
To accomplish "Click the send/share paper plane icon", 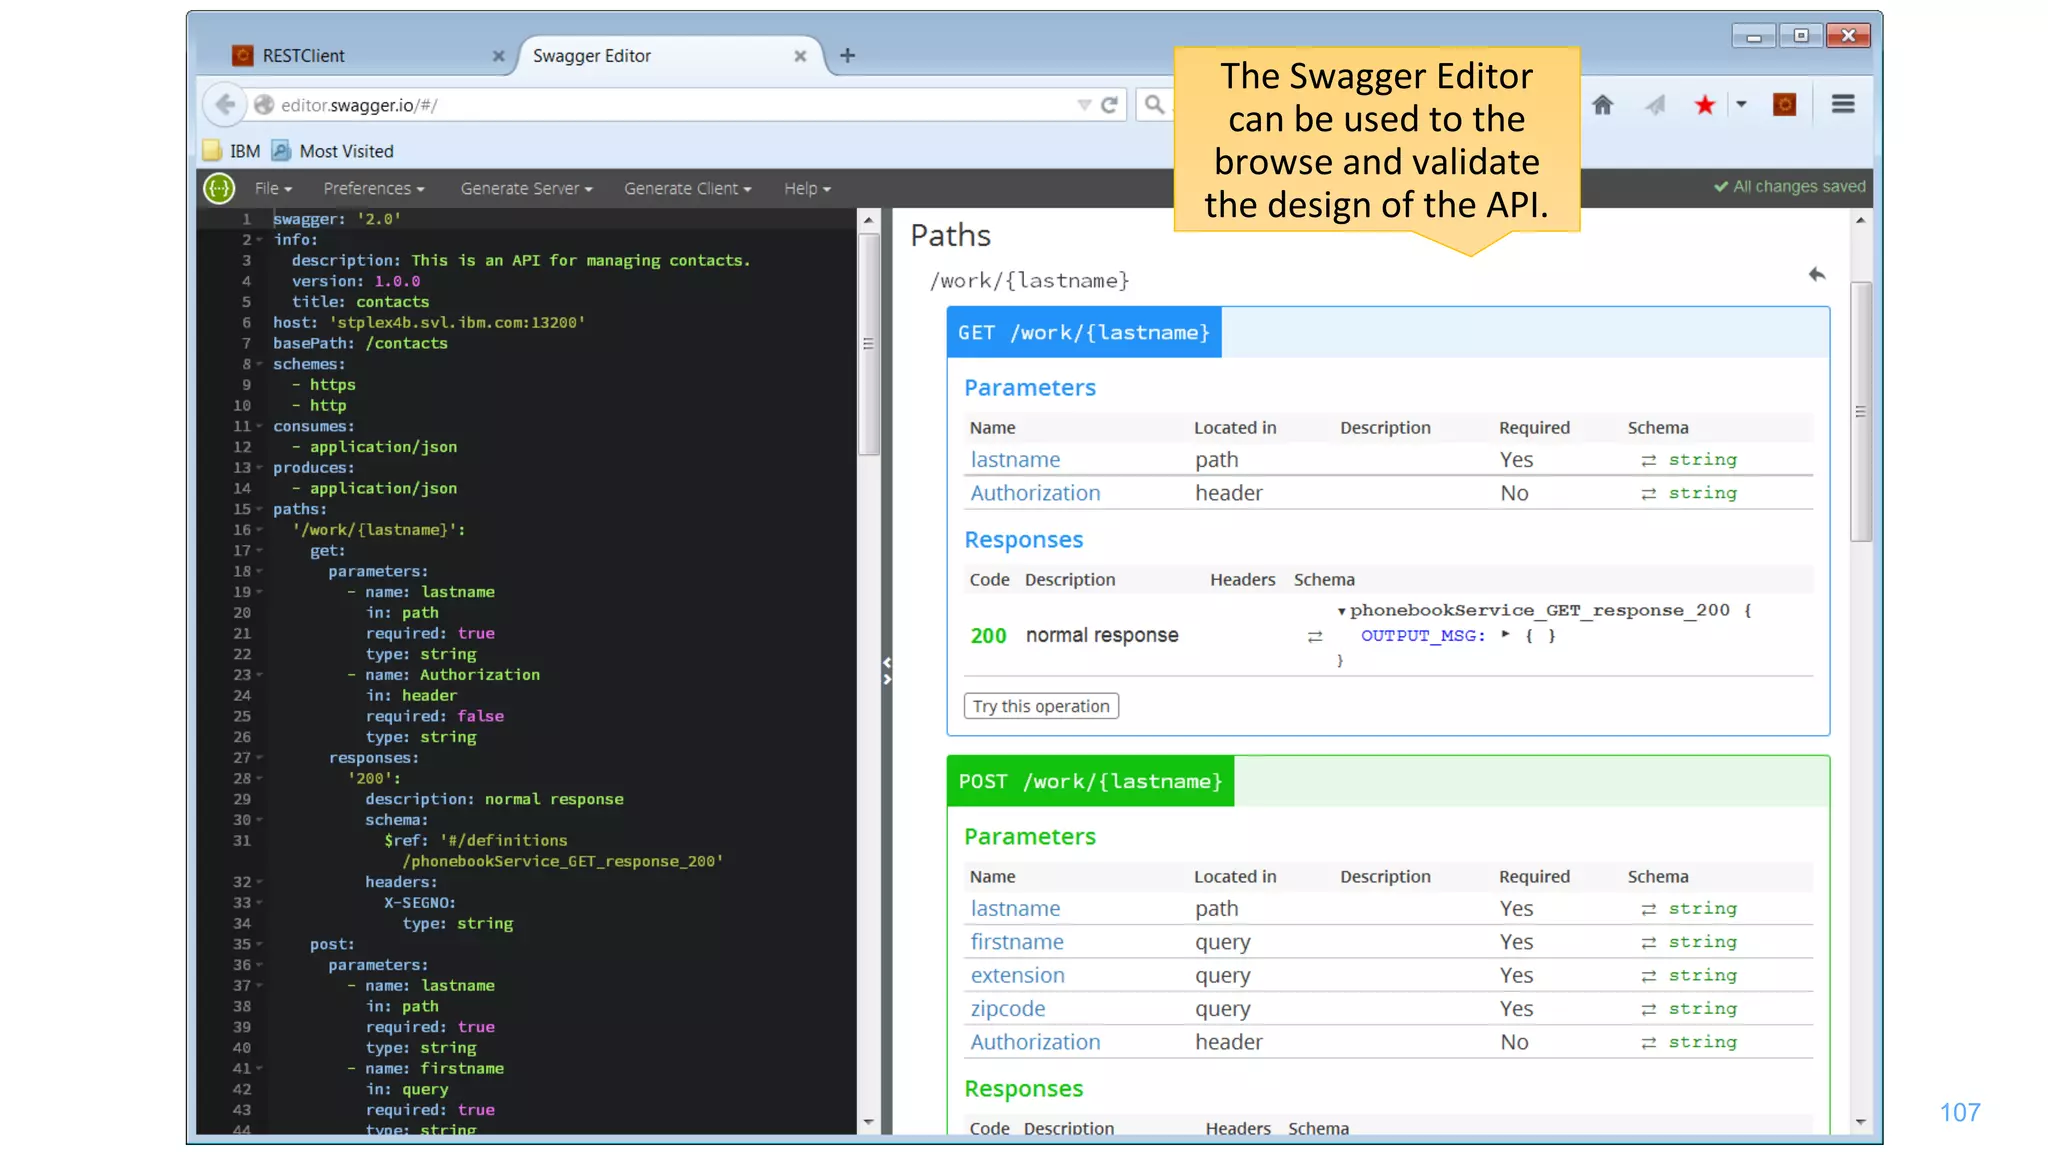I will point(1655,104).
